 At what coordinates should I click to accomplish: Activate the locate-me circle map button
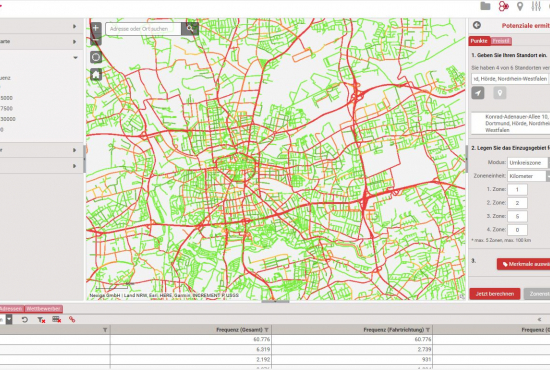point(96,57)
